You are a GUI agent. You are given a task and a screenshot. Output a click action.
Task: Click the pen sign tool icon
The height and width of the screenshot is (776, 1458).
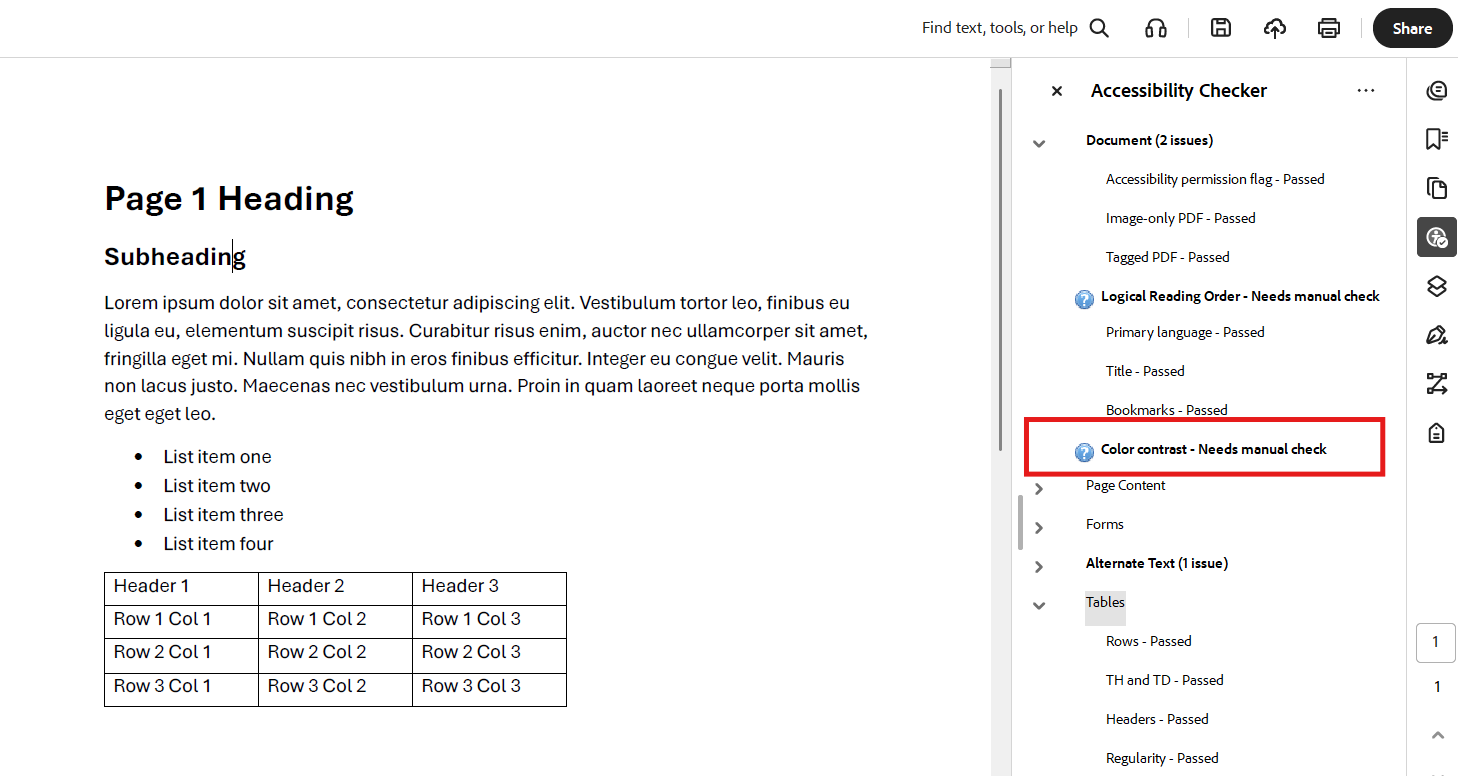1437,335
